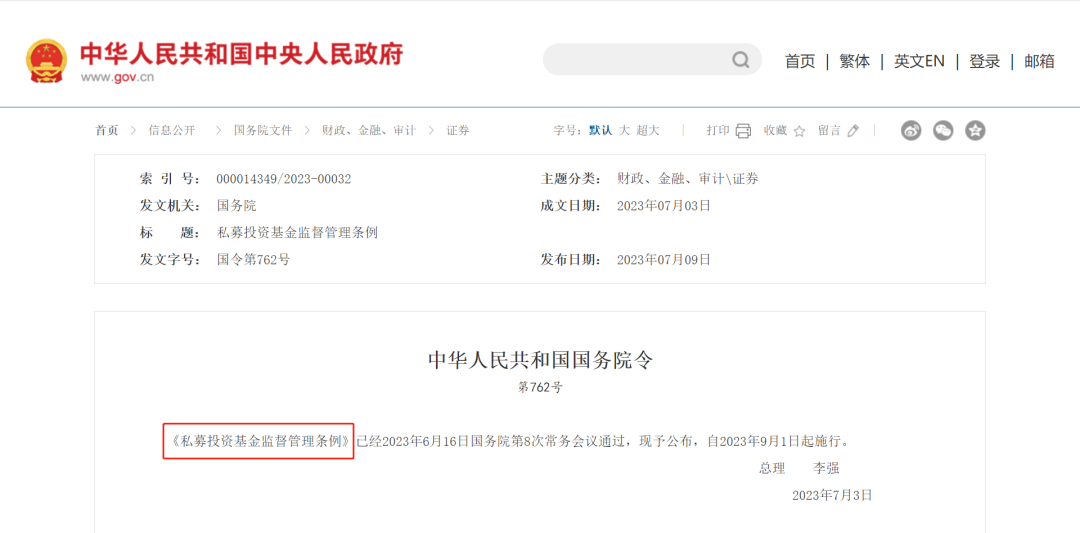
Task: Click the search magnifier icon
Action: 740,60
